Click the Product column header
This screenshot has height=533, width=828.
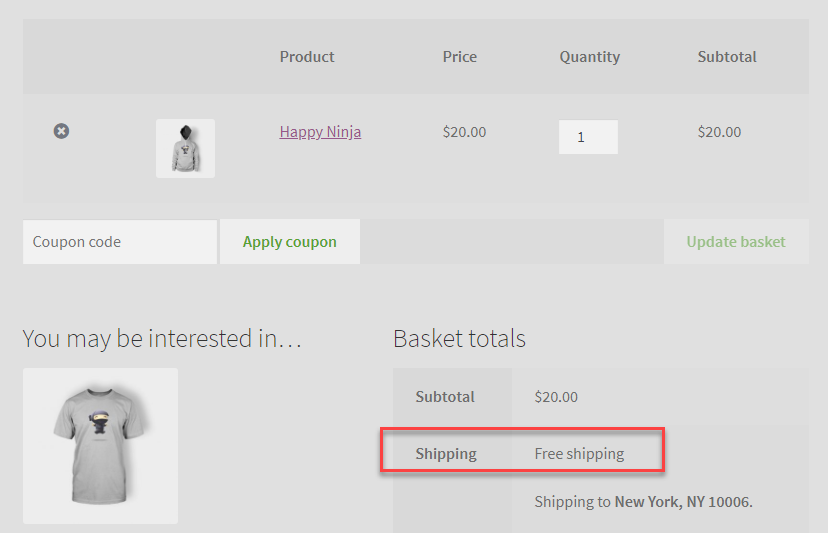[307, 57]
